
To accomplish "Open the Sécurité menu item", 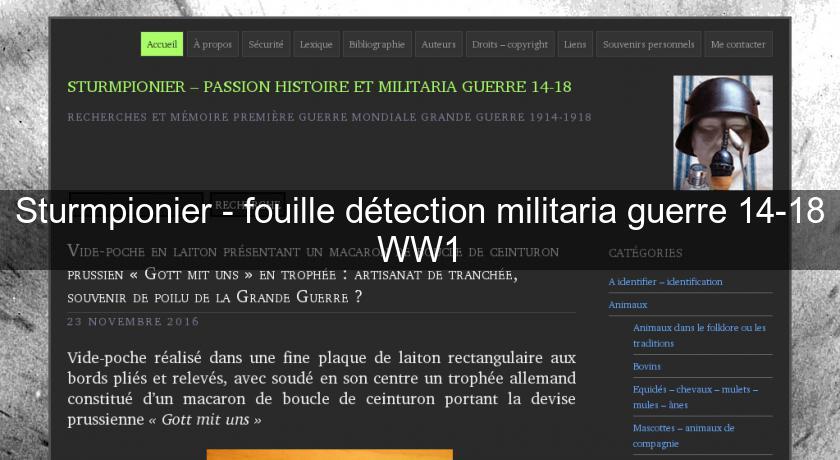I will (x=266, y=44).
